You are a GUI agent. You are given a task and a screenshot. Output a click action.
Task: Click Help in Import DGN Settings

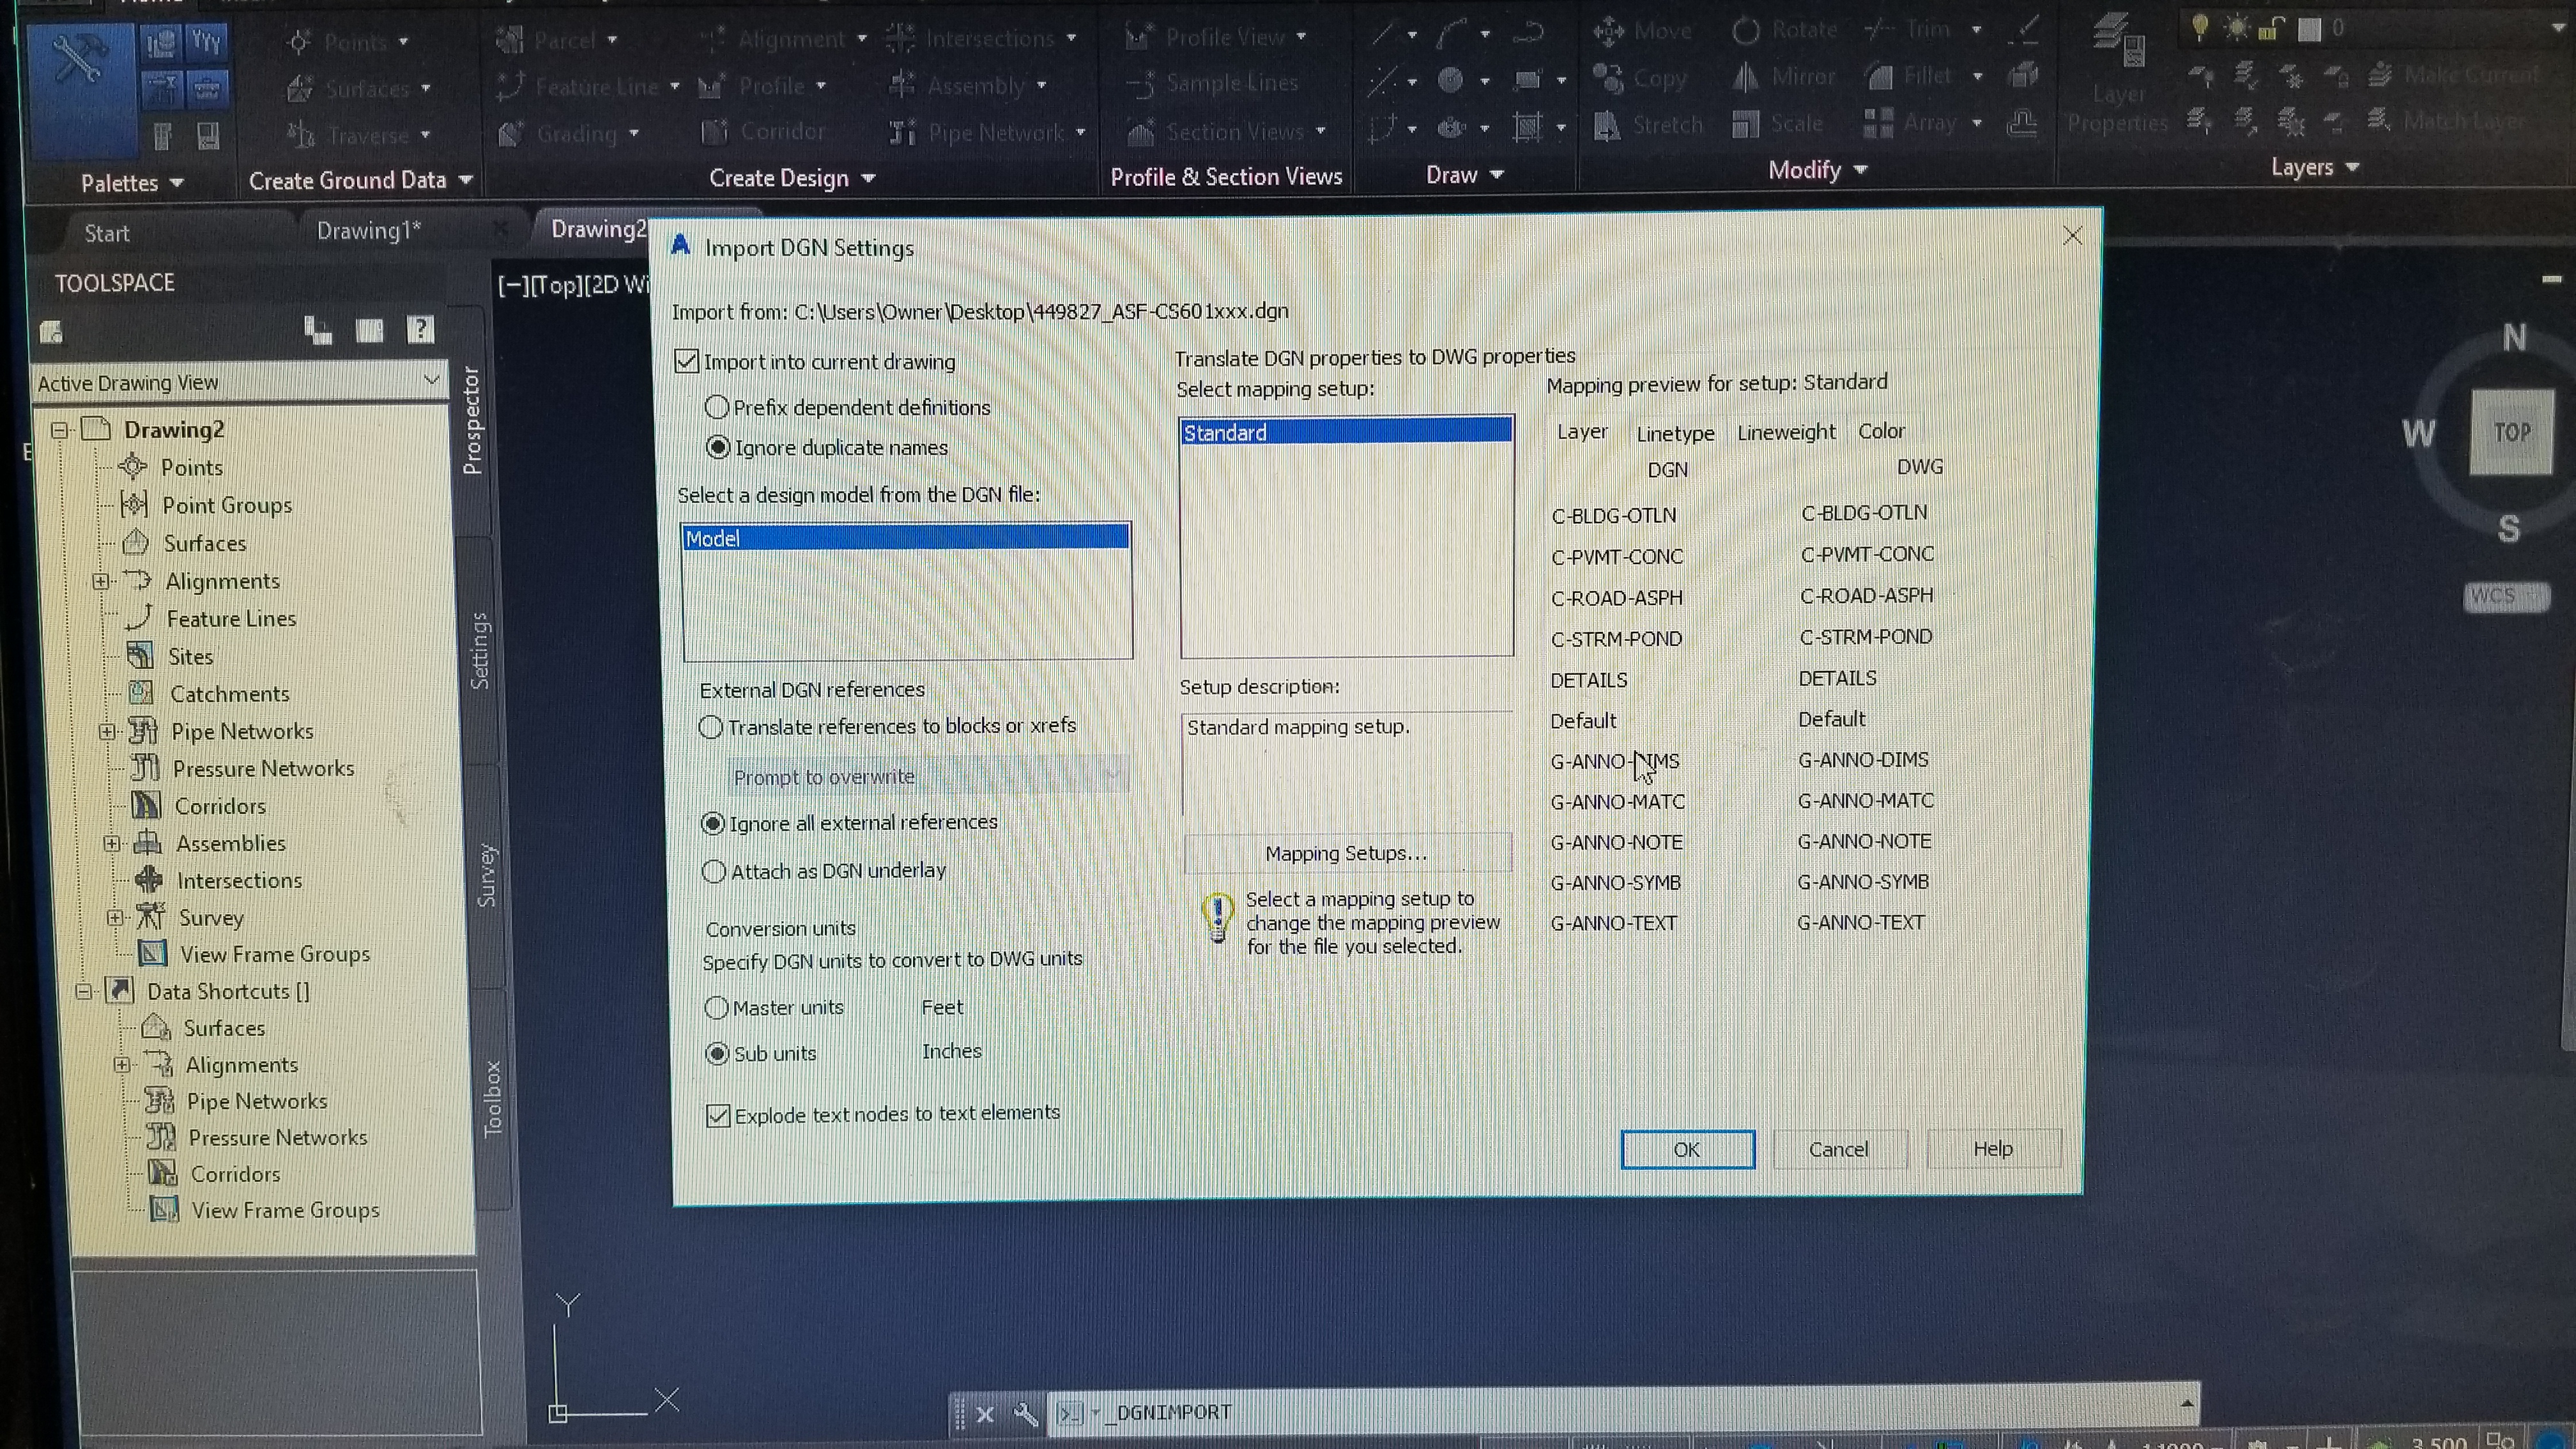(x=1993, y=1148)
